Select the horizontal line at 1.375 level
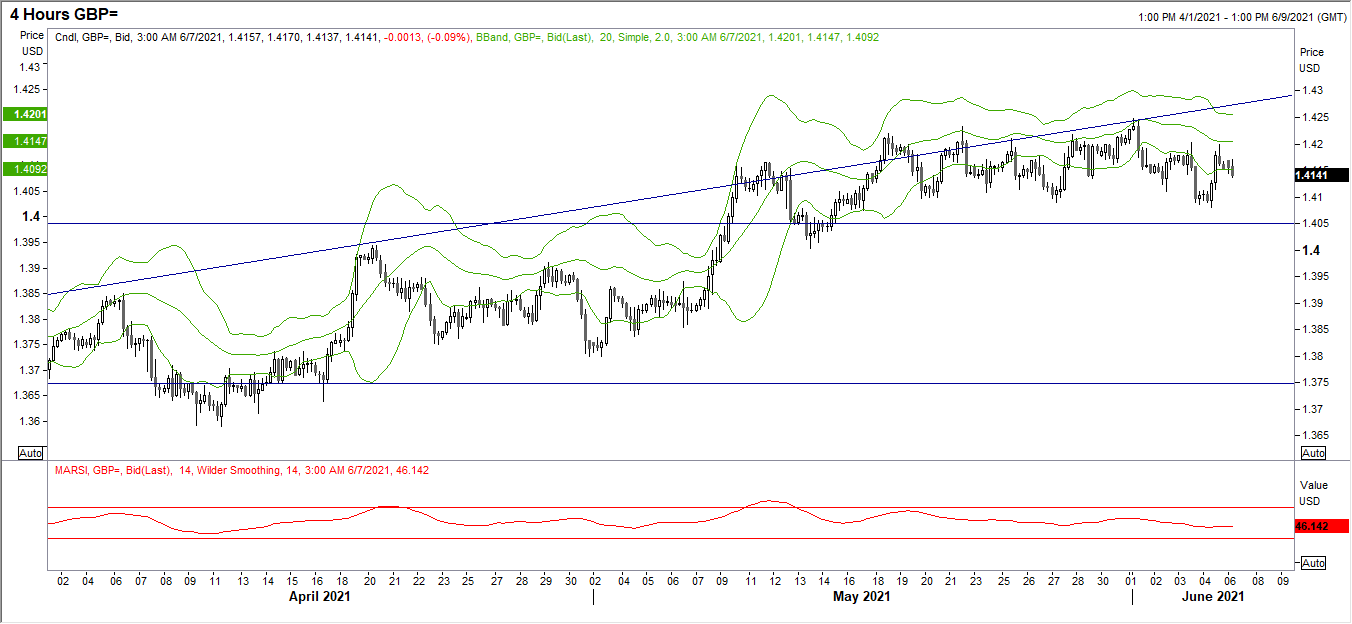This screenshot has height=624, width=1352. tap(670, 383)
